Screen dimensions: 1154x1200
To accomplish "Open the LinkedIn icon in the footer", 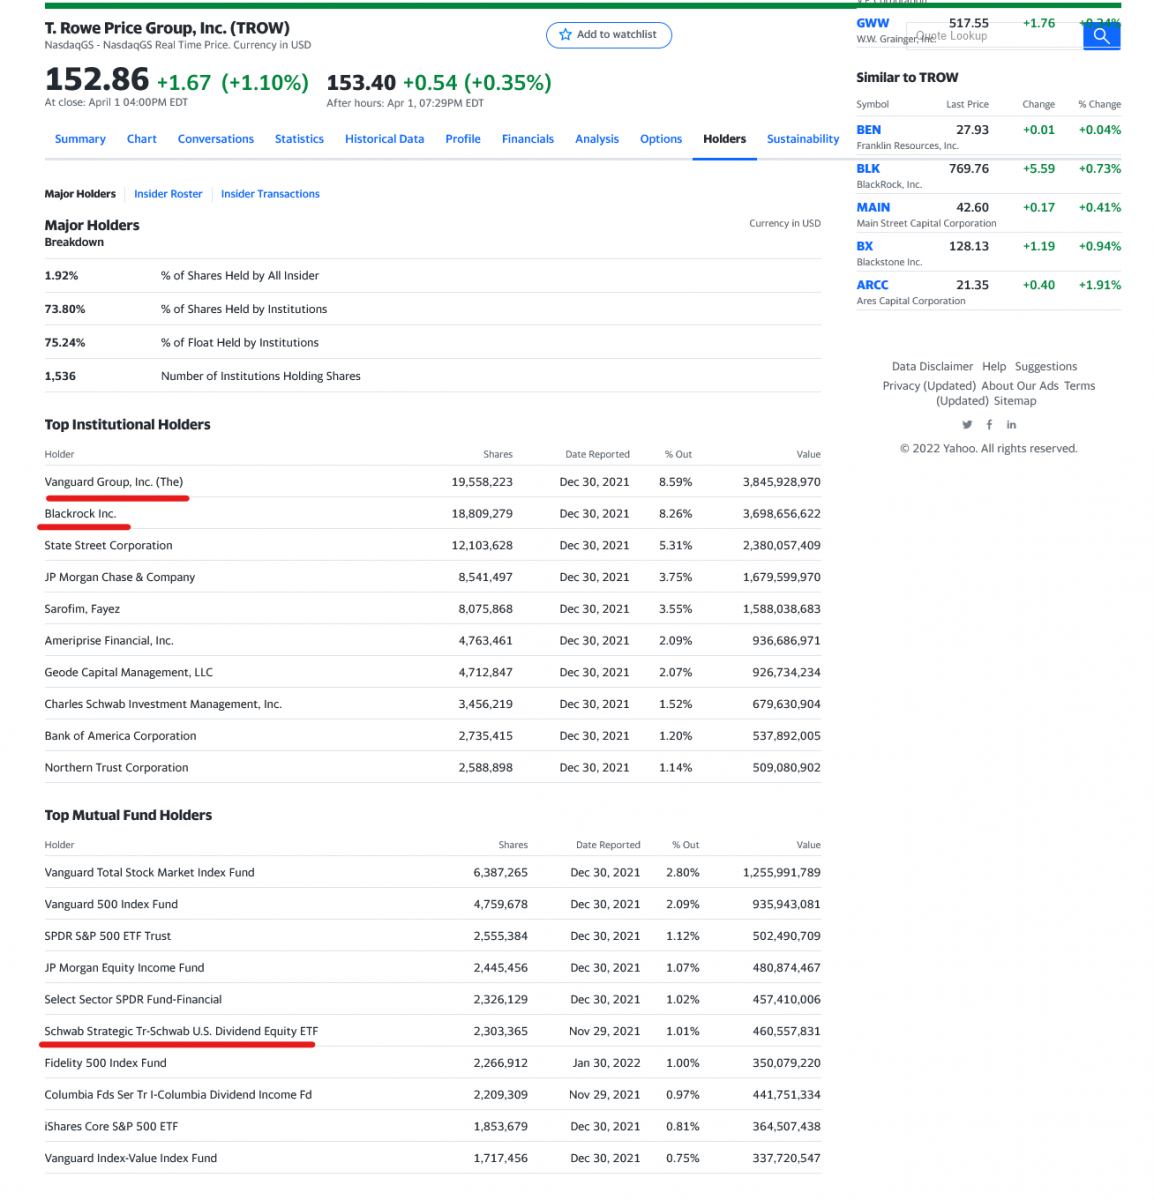I will (1011, 425).
